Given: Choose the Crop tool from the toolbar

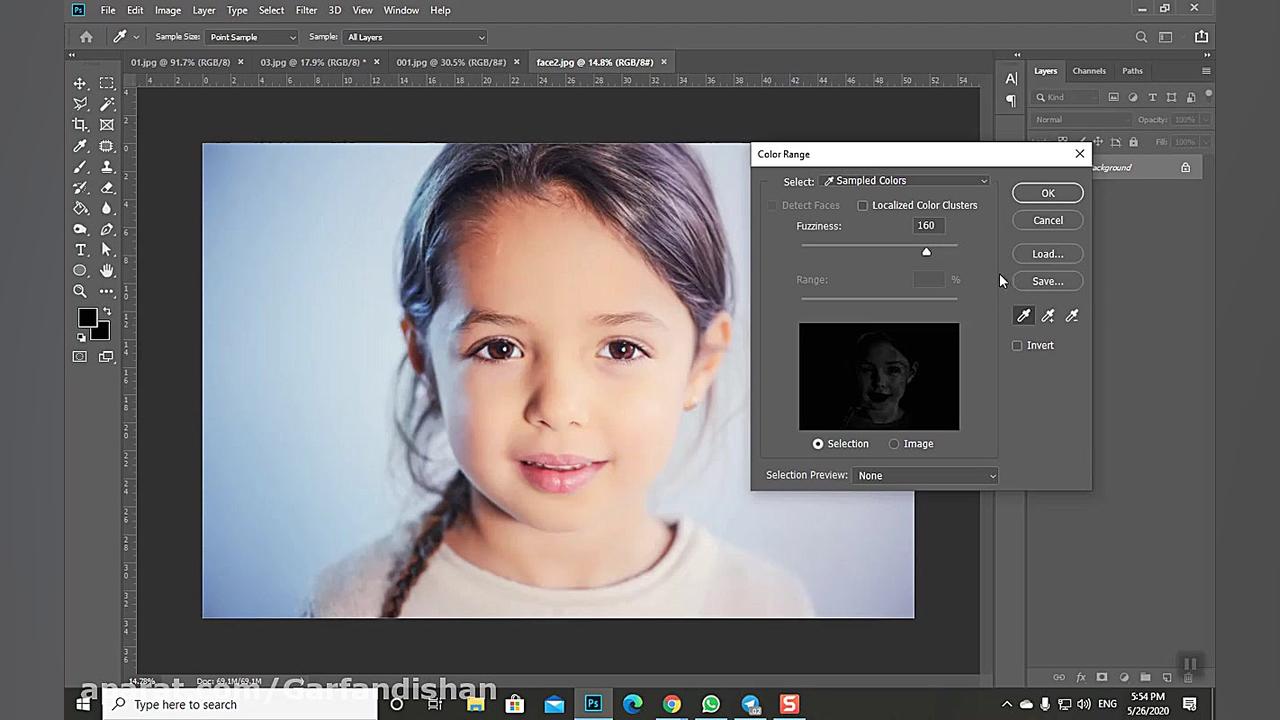Looking at the screenshot, I should (x=80, y=124).
